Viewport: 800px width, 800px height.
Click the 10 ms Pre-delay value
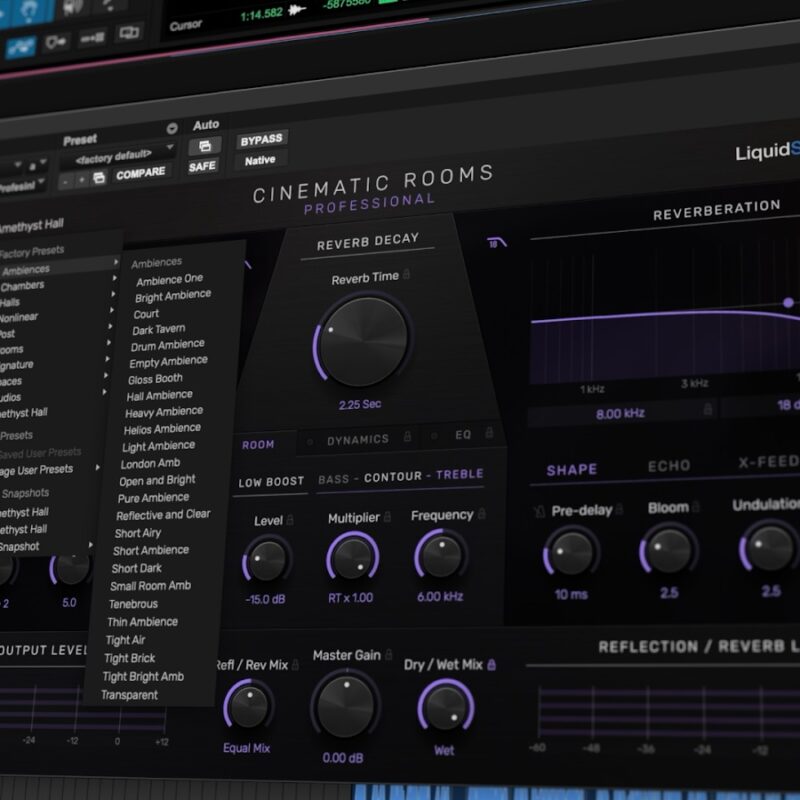click(571, 594)
